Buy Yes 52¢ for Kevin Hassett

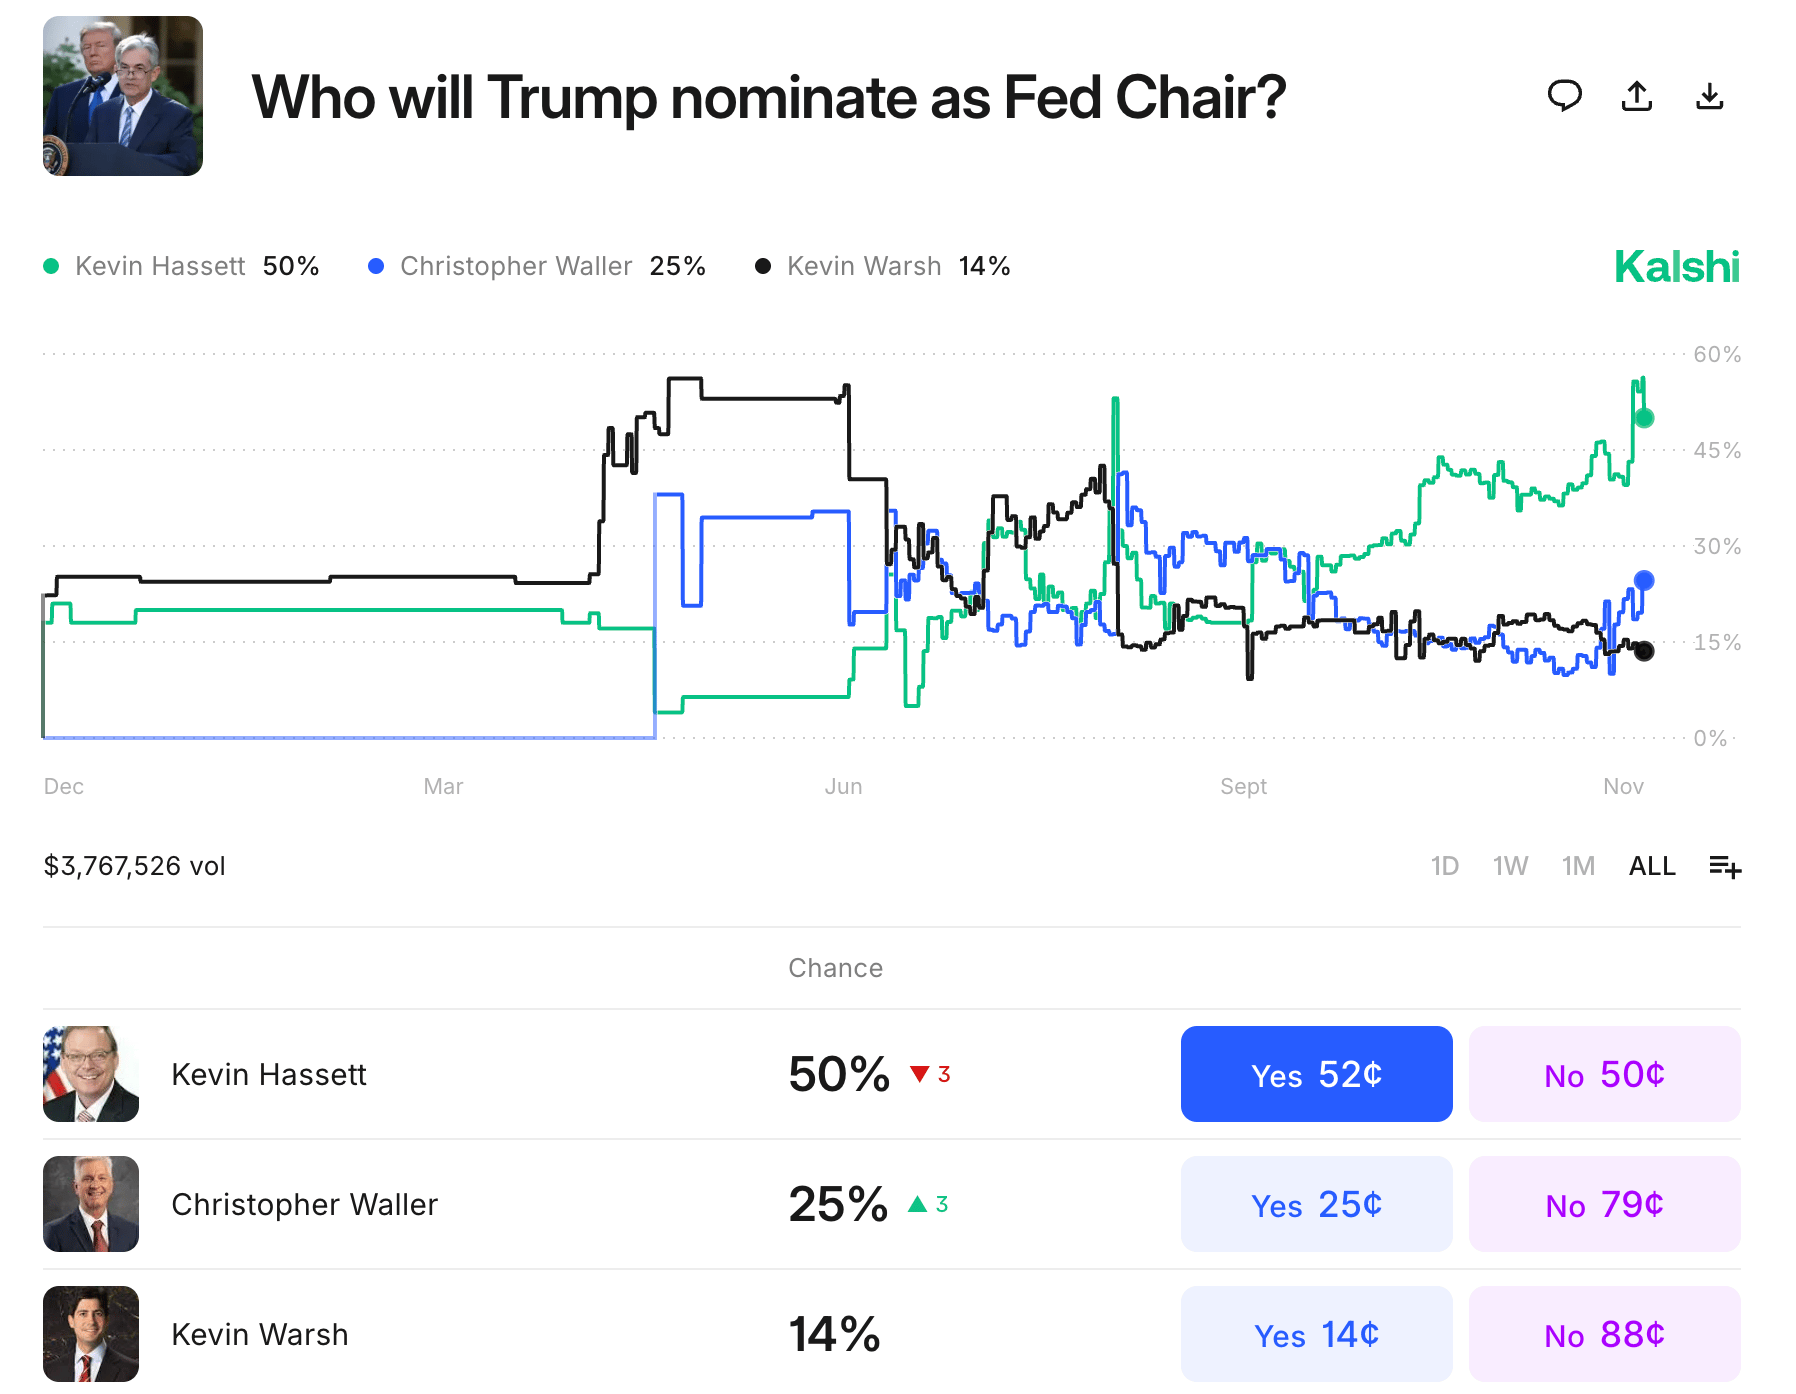(1316, 1074)
